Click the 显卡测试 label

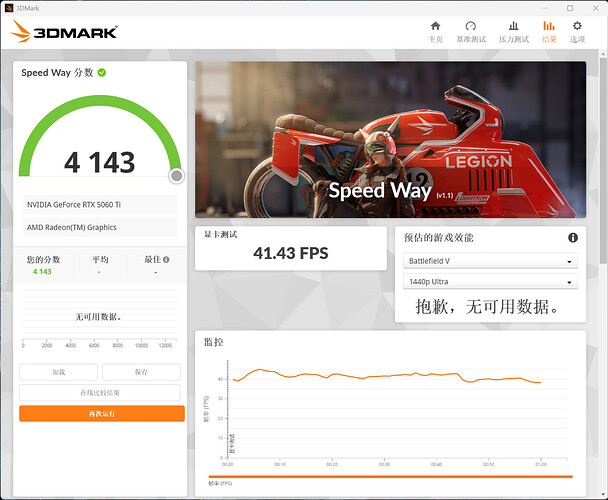pyautogui.click(x=220, y=234)
